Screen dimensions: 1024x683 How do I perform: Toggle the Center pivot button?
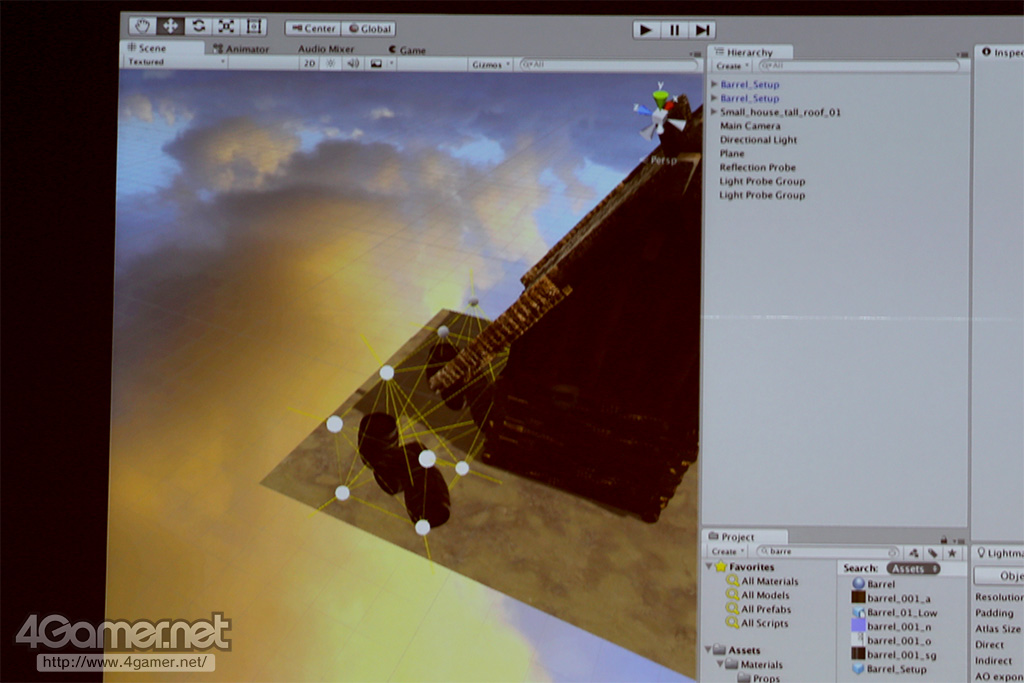(x=313, y=29)
